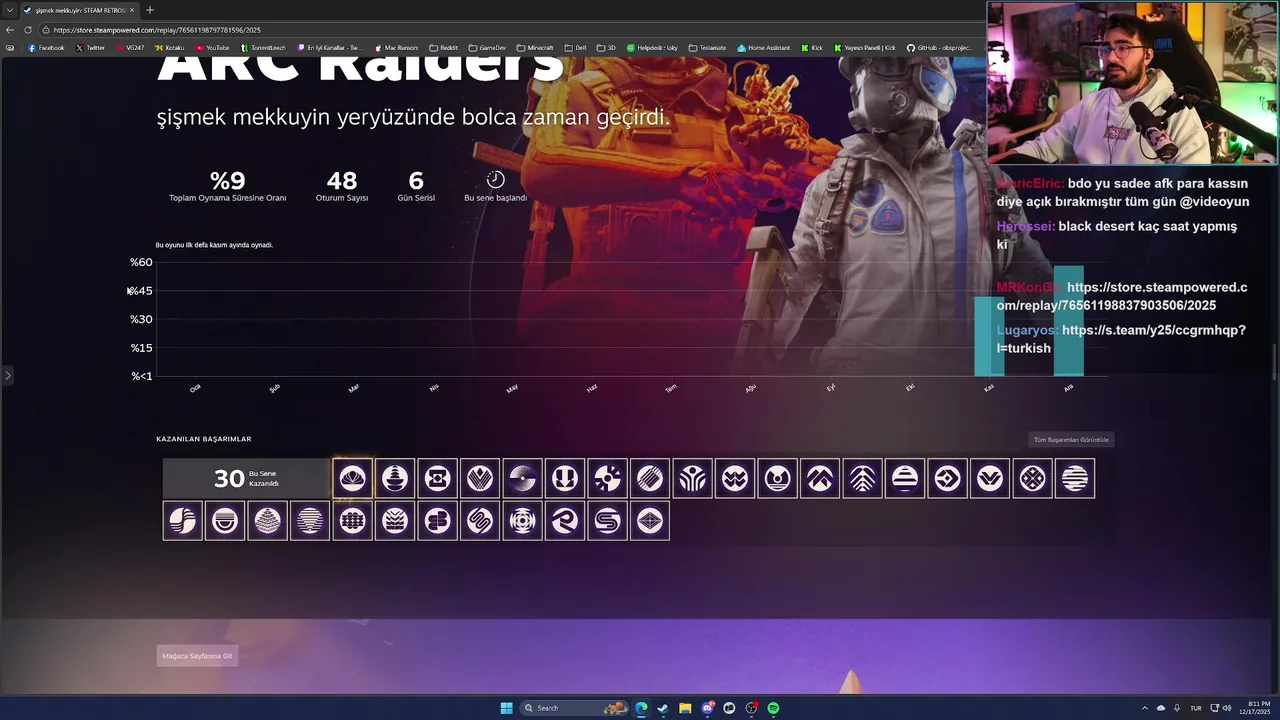Click the S-shaped achievement icon

[607, 521]
